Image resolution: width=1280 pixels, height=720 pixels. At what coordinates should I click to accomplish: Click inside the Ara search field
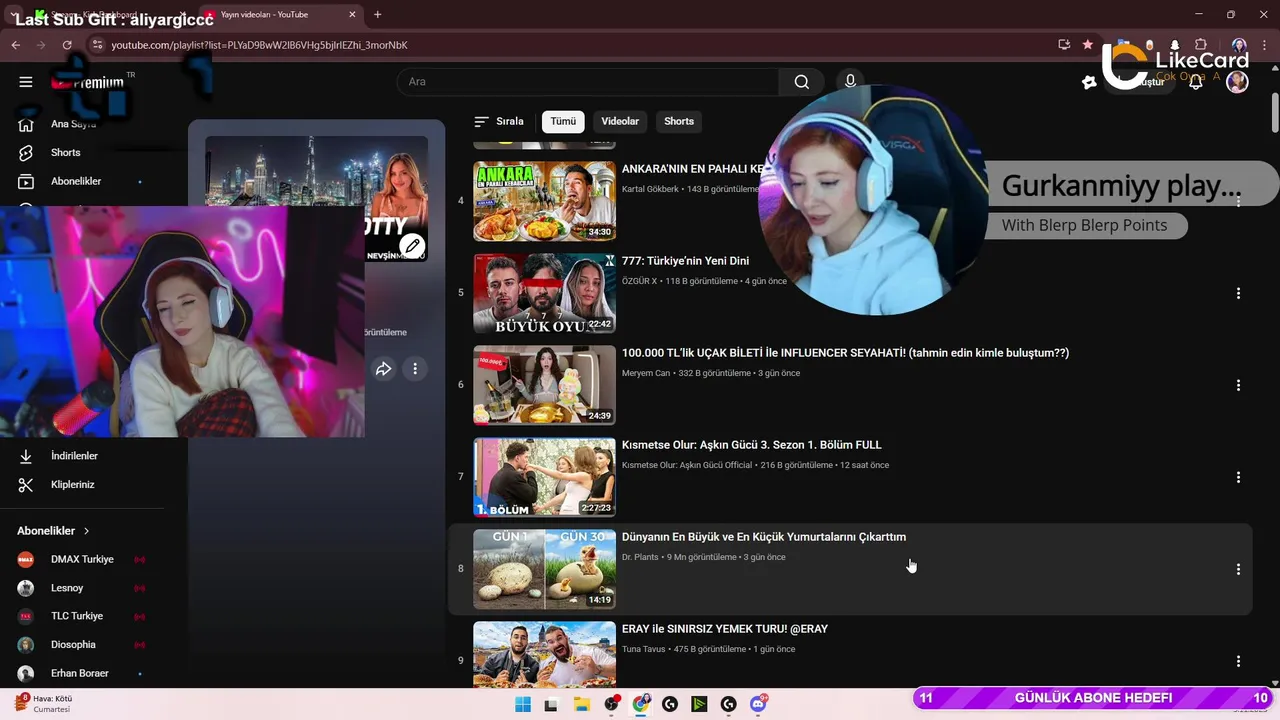pos(588,82)
